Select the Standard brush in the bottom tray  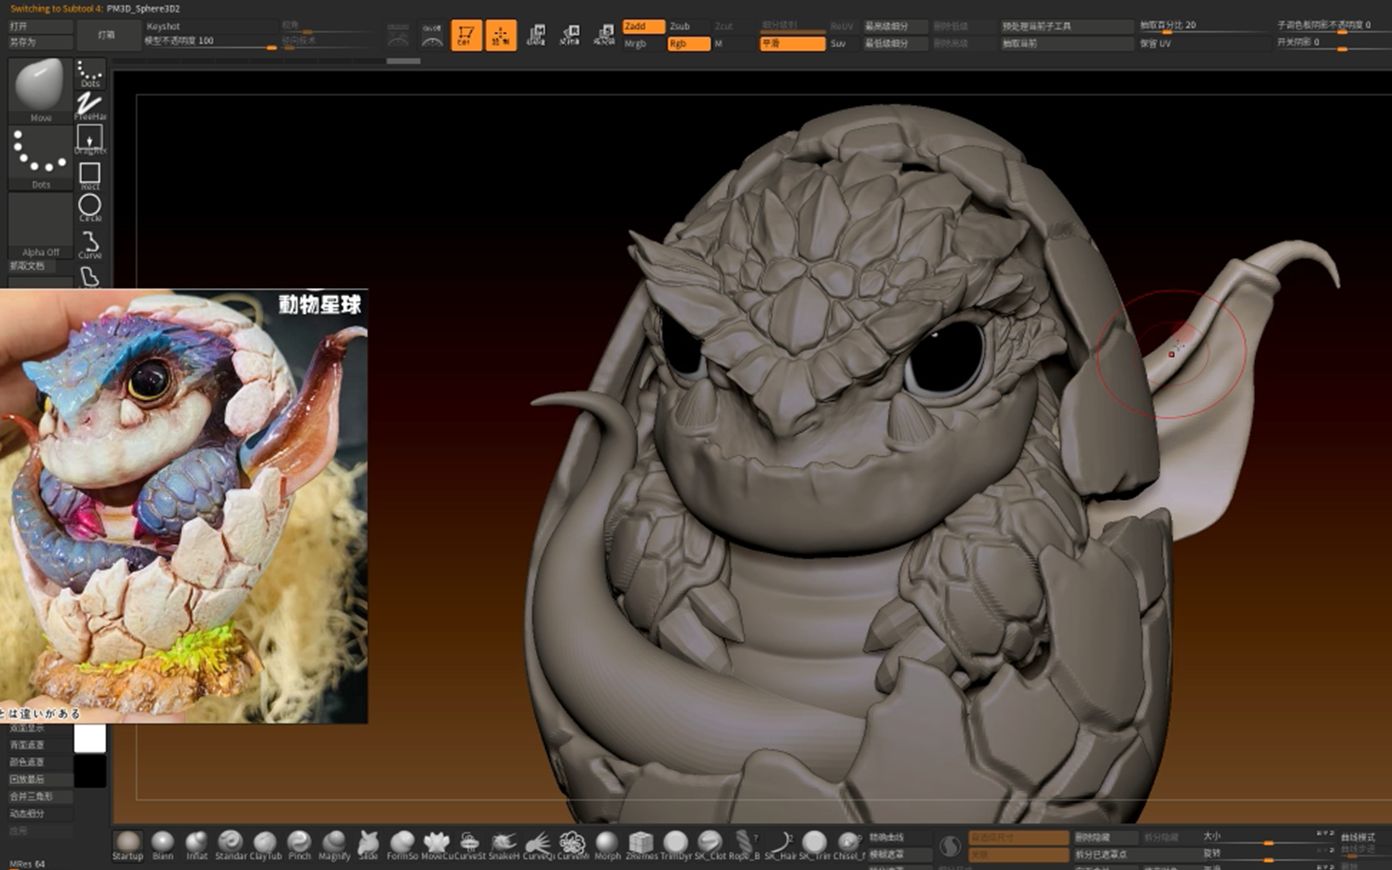230,843
